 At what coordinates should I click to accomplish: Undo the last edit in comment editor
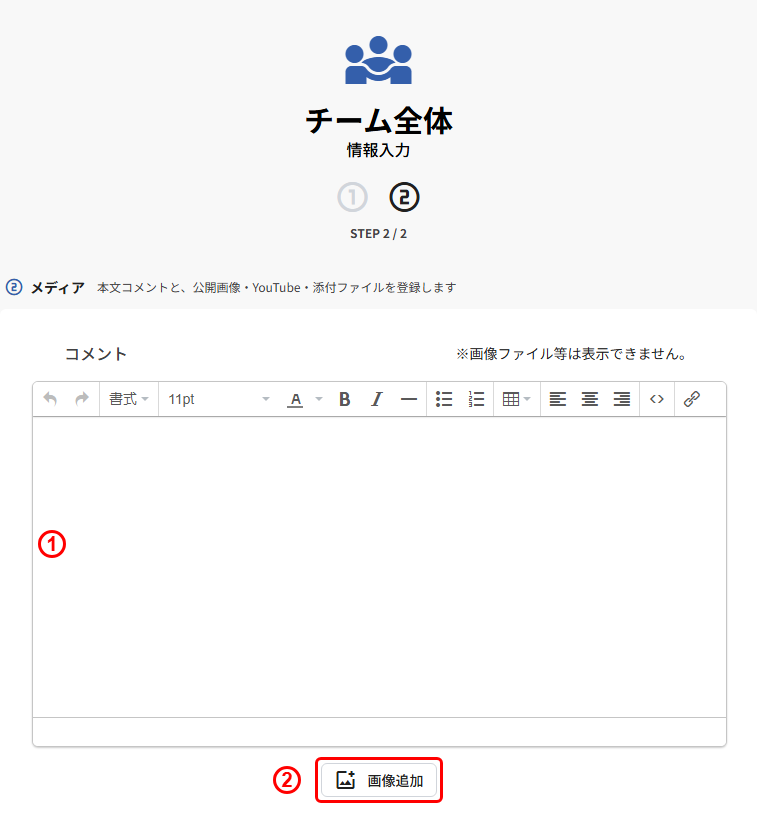(x=50, y=399)
